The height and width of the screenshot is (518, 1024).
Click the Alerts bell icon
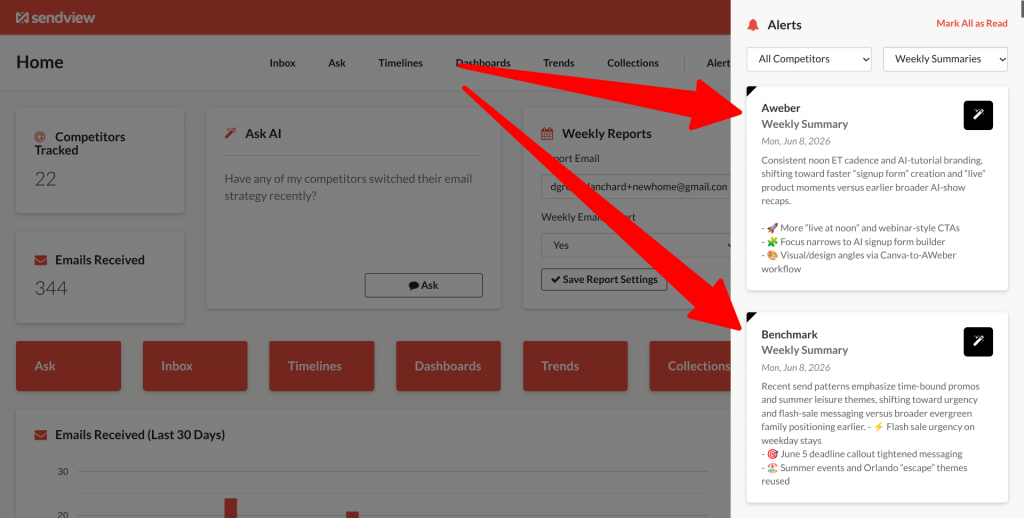pyautogui.click(x=753, y=25)
